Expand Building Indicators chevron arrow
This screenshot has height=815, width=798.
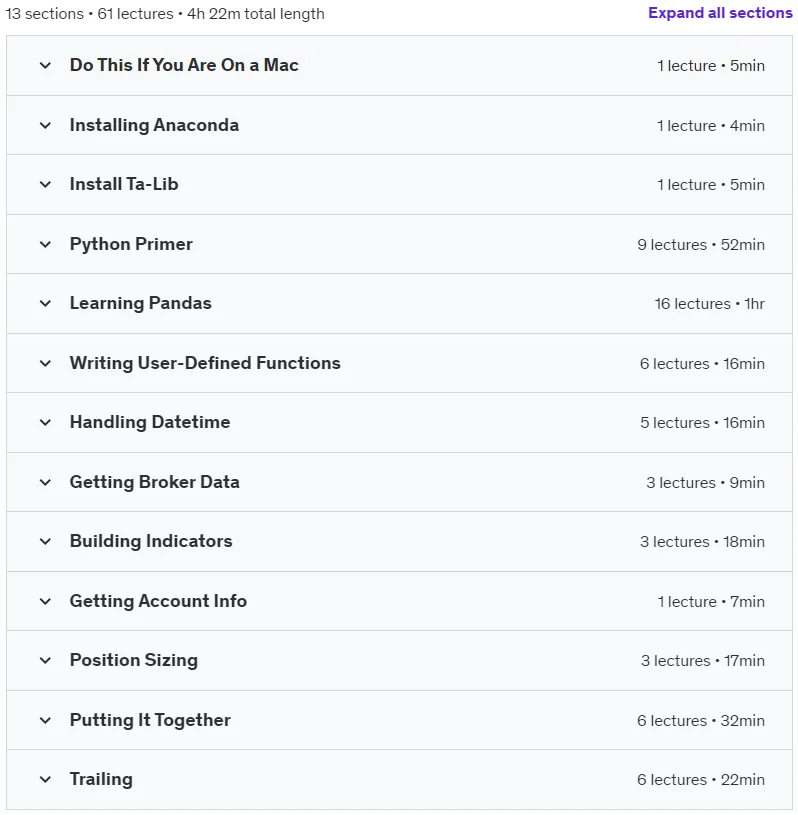[45, 542]
